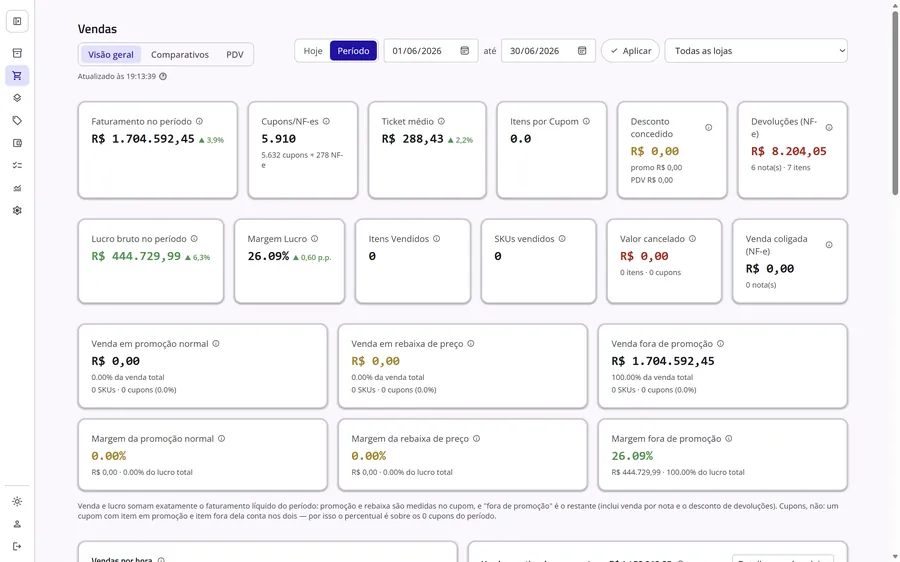
Task: Toggle the sidebar panel icon at top
Action: click(x=17, y=21)
